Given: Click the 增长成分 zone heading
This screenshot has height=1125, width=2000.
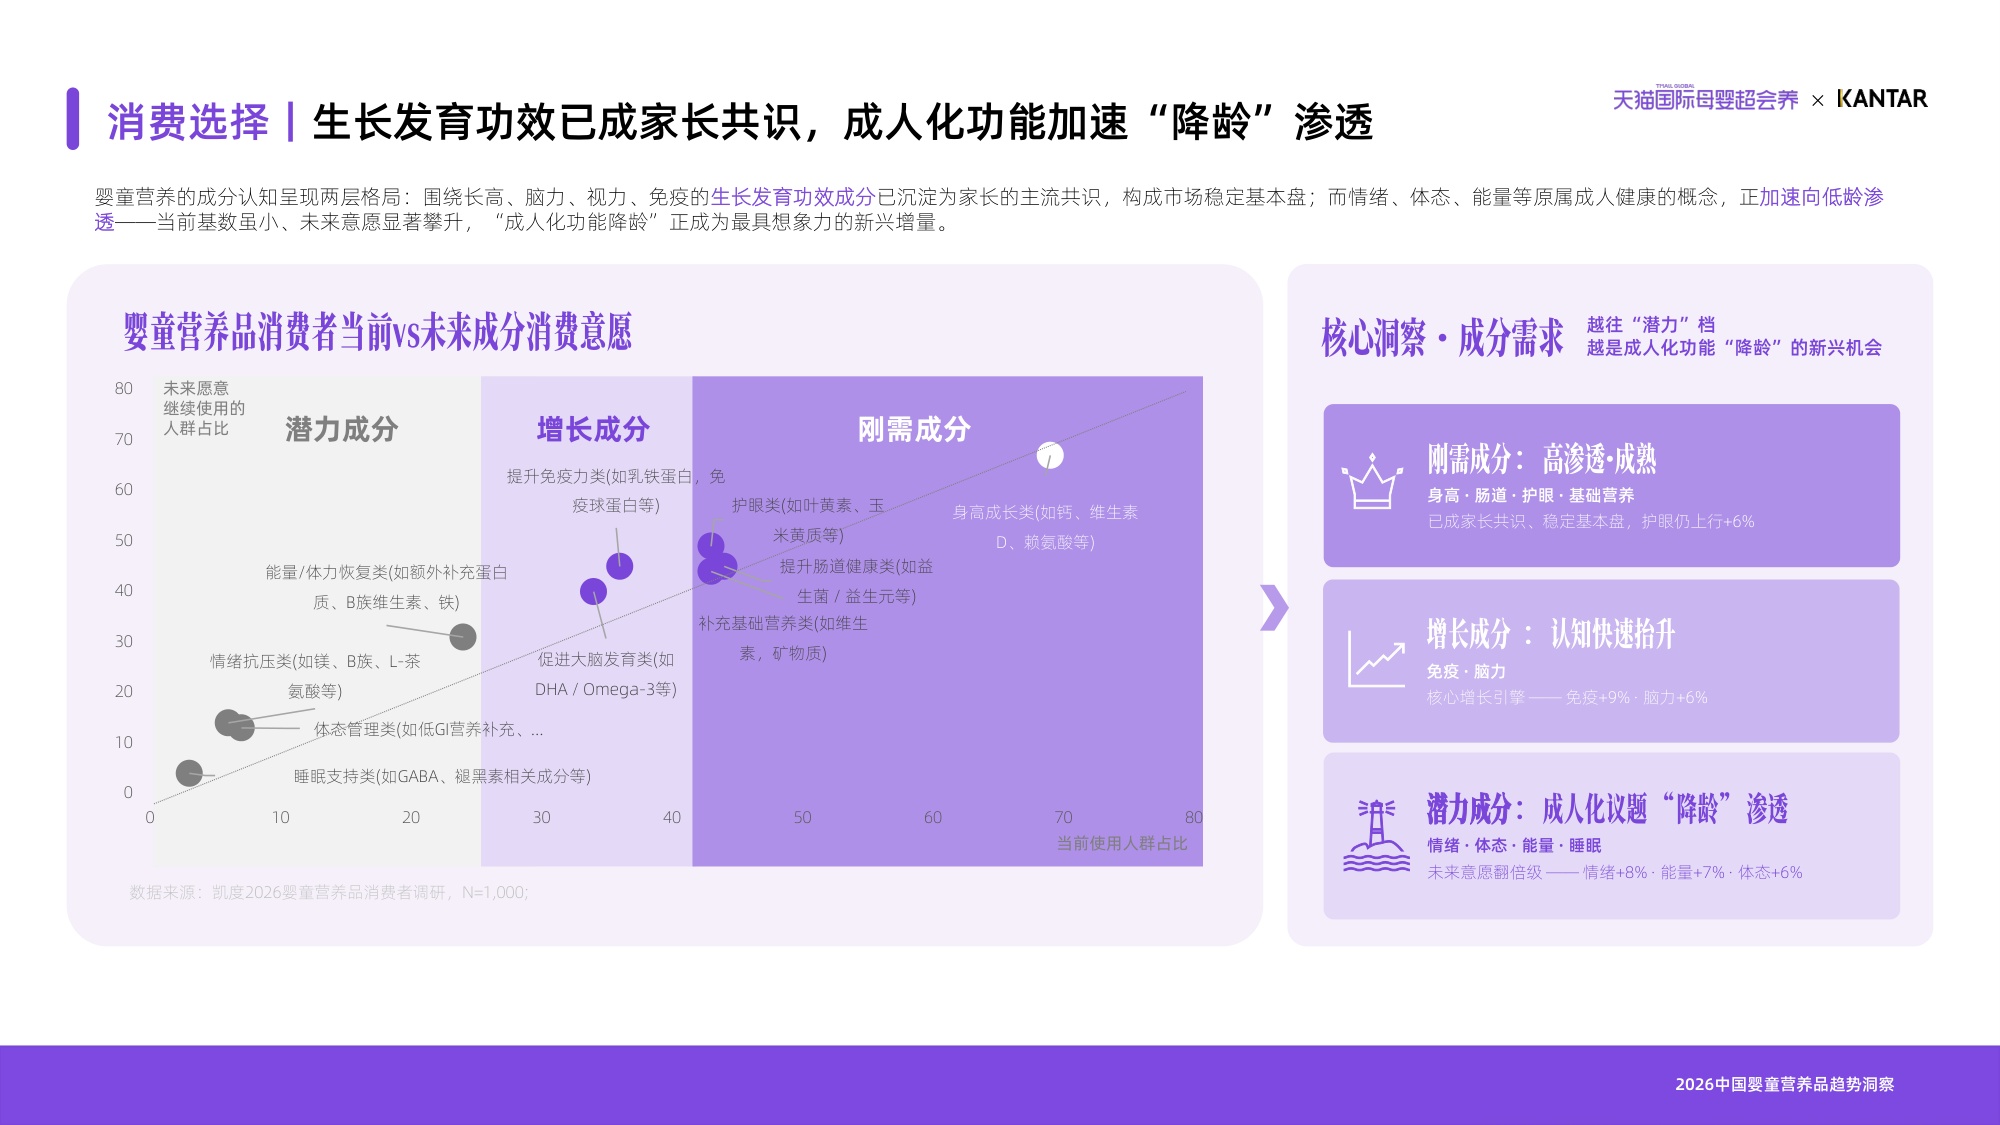Looking at the screenshot, I should click(593, 430).
